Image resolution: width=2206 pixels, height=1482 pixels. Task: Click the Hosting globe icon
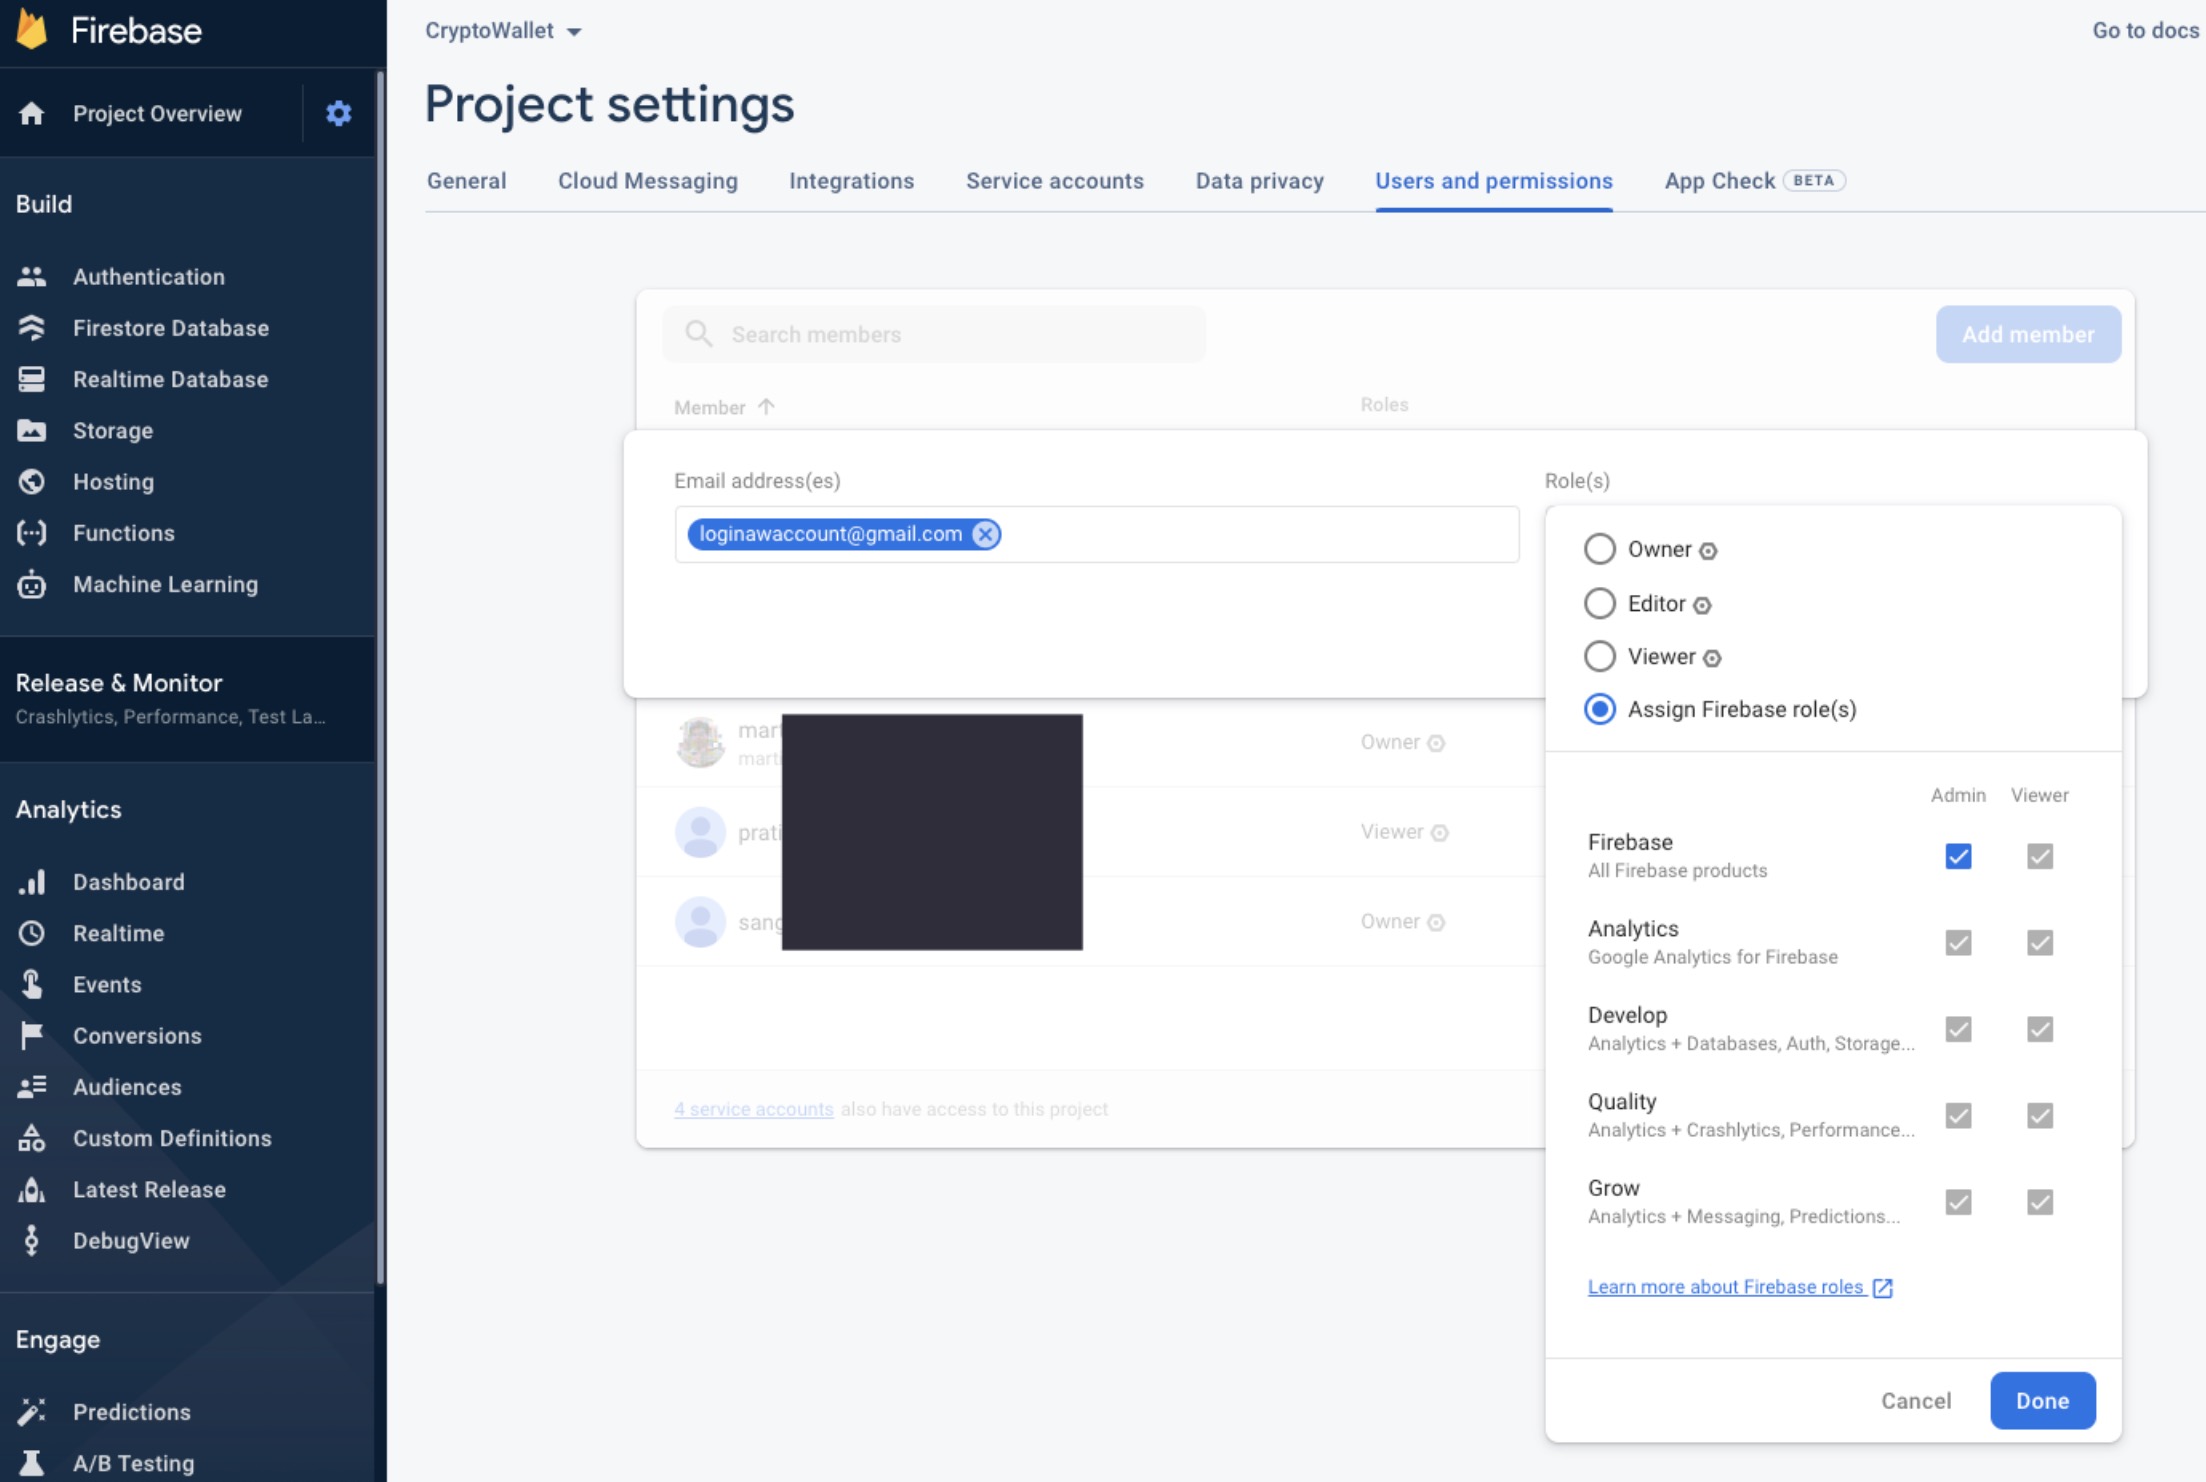32,482
